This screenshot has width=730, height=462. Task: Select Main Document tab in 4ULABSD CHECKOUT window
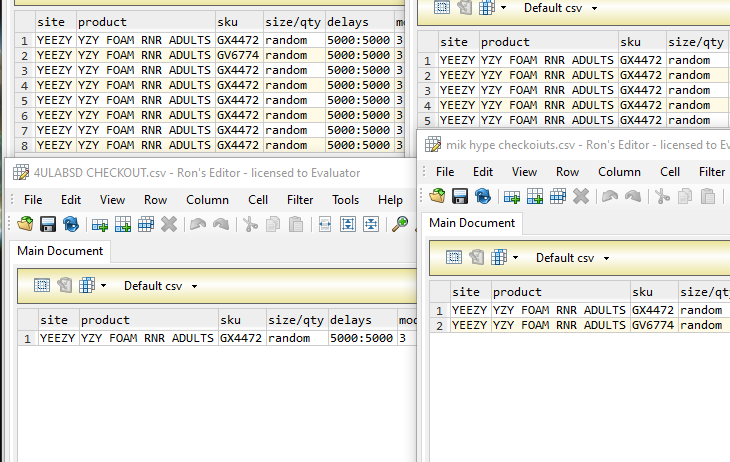pyautogui.click(x=60, y=251)
